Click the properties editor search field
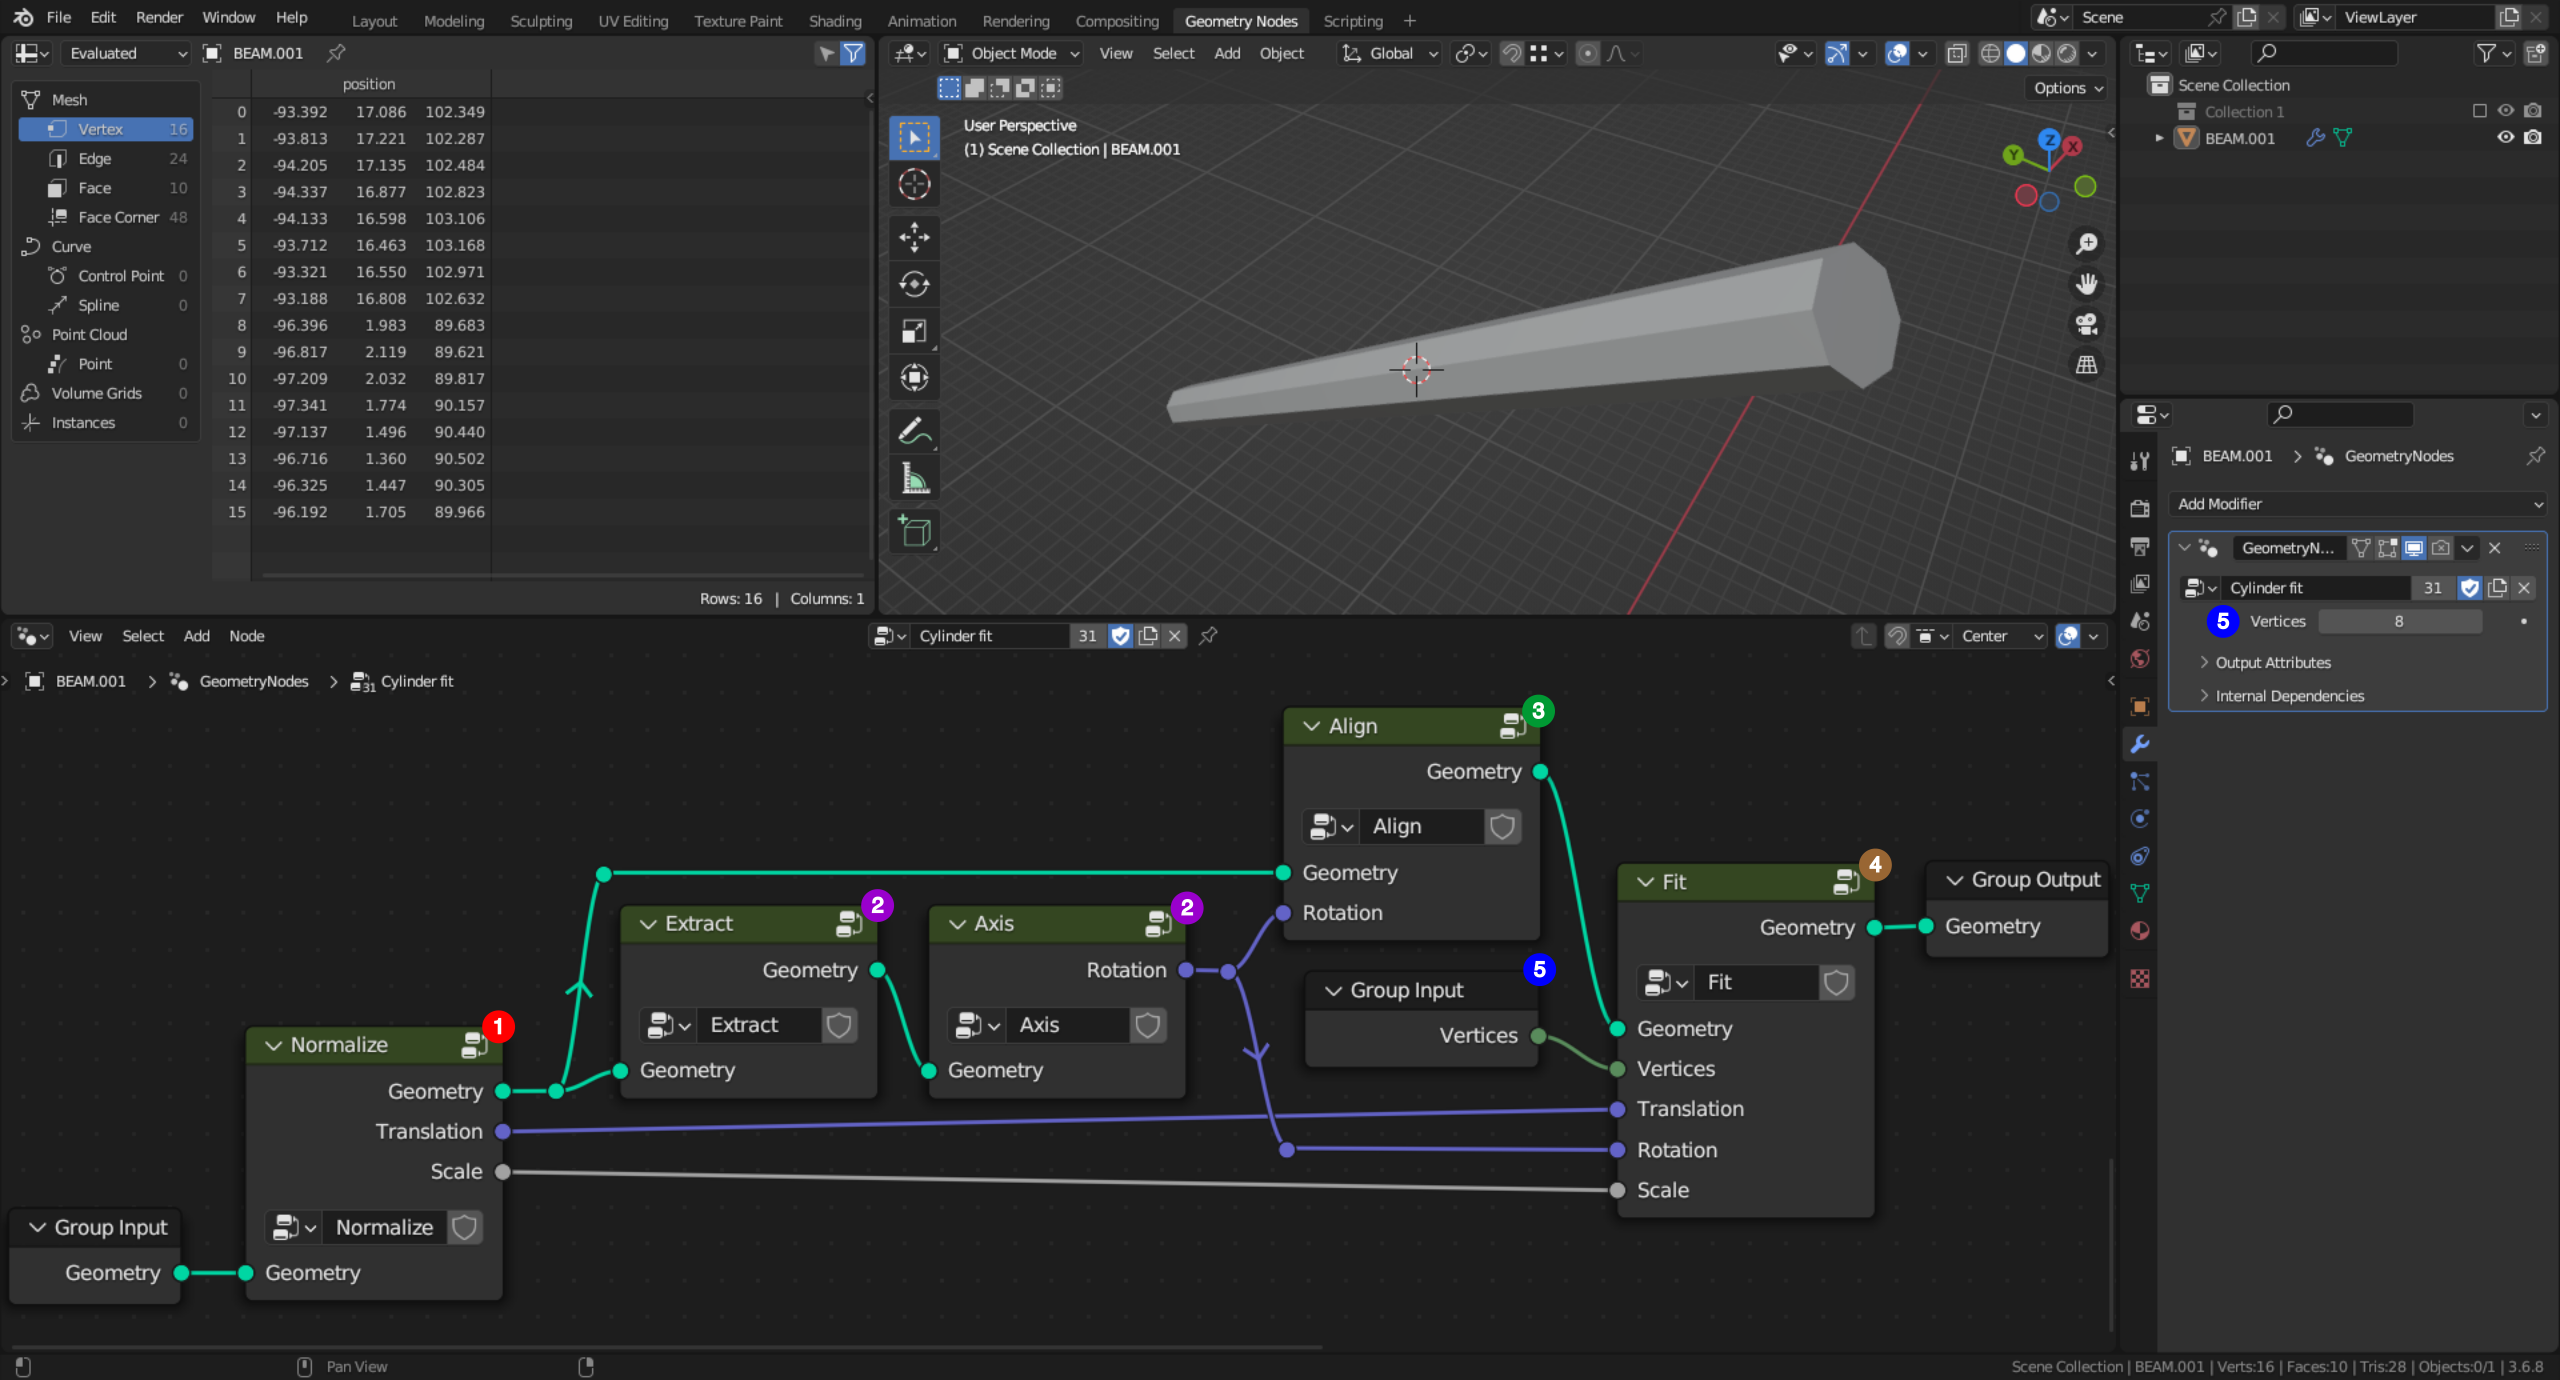The width and height of the screenshot is (2560, 1380). pos(2340,414)
